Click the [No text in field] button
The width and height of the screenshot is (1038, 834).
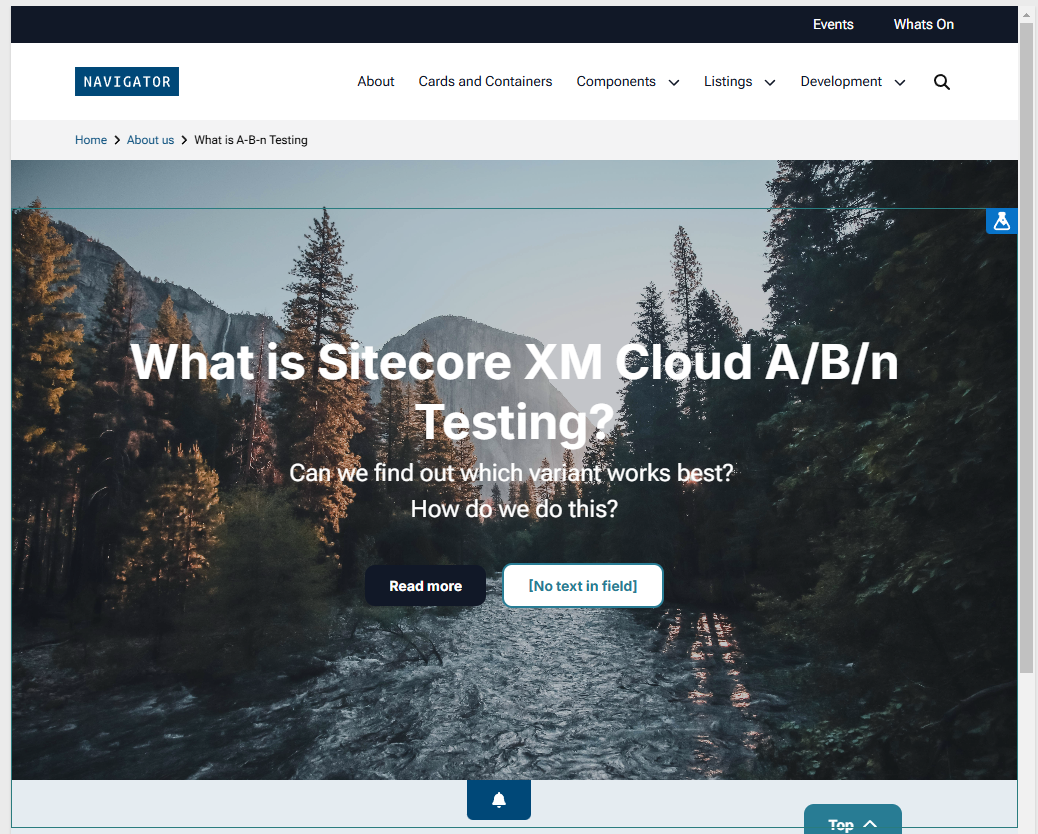(x=583, y=586)
